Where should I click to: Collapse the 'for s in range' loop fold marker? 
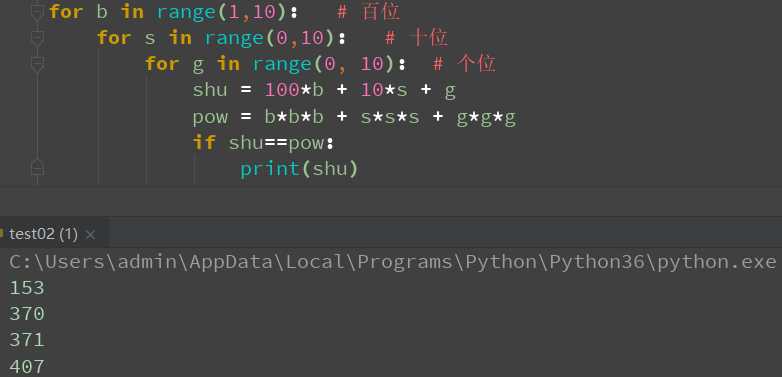pyautogui.click(x=37, y=38)
